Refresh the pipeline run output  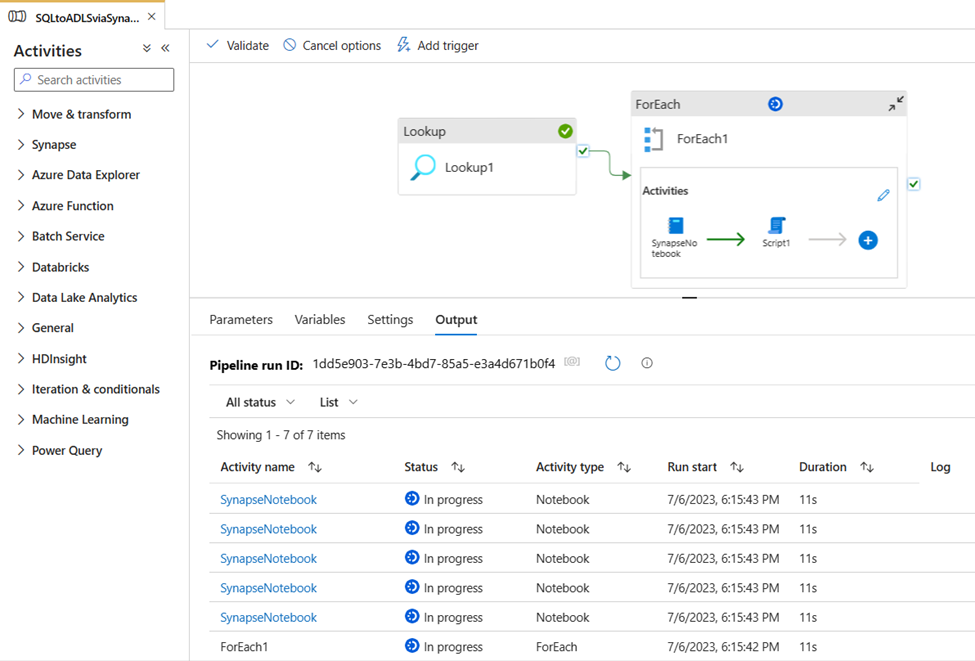coord(612,363)
